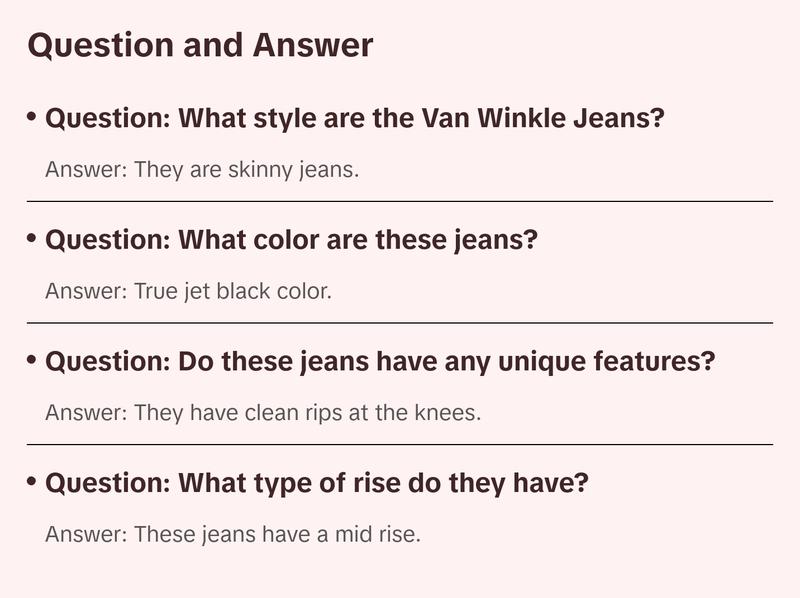The width and height of the screenshot is (800, 598).
Task: Click the word "Question:" in the rise question
Action: coord(107,484)
